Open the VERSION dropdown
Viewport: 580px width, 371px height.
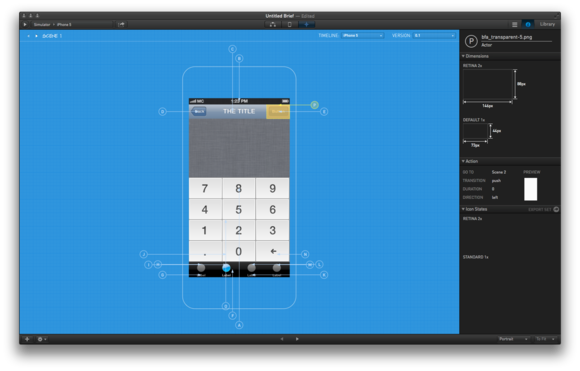click(434, 36)
